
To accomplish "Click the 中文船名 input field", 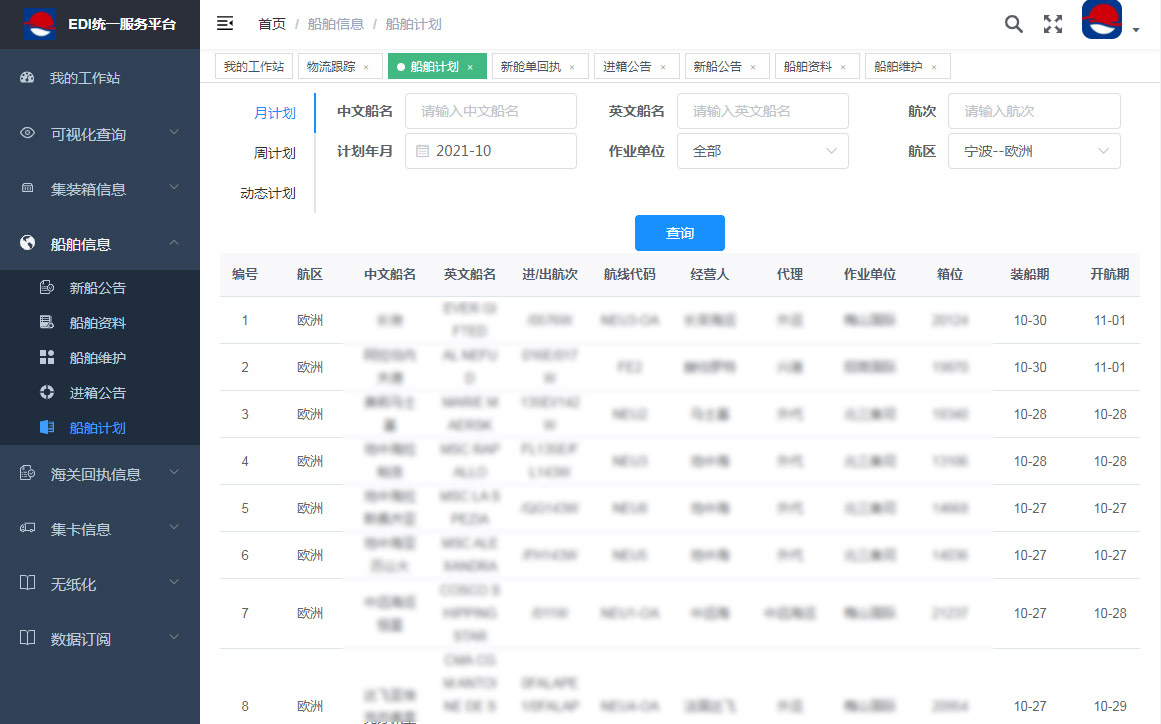I will (490, 111).
